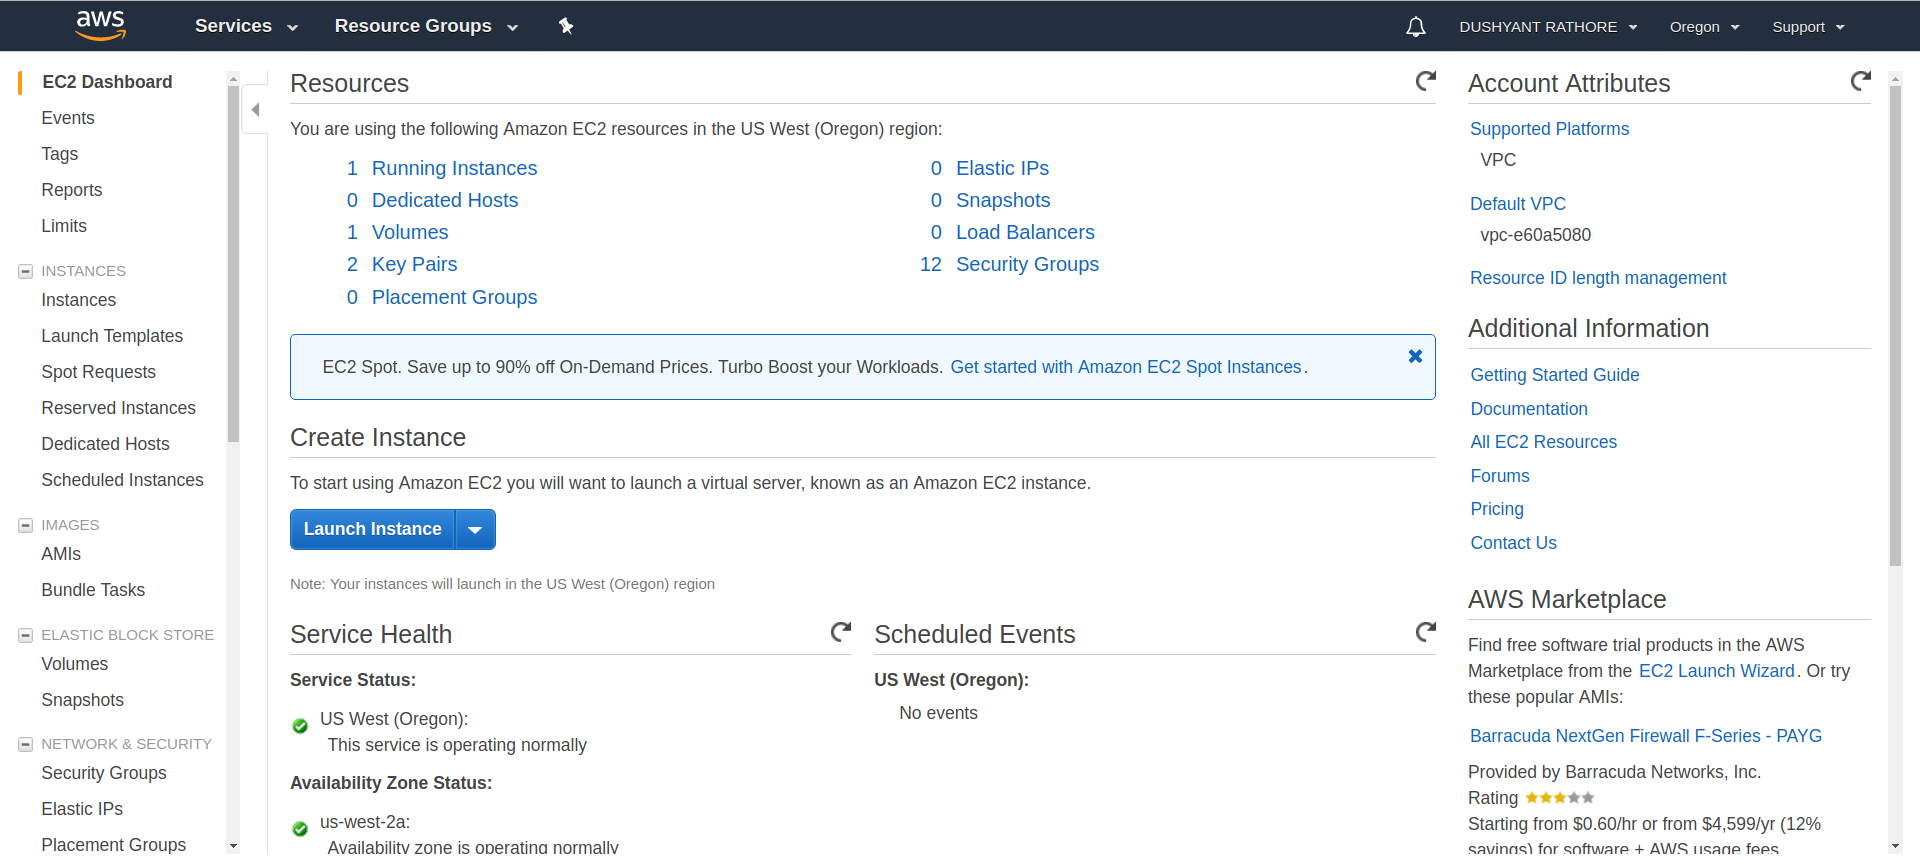
Task: Open the Snapshots resource link
Action: pyautogui.click(x=1003, y=200)
